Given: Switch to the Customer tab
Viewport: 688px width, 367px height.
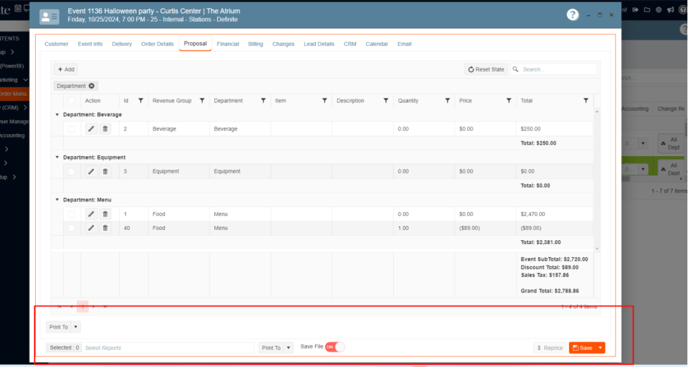Looking at the screenshot, I should 57,44.
